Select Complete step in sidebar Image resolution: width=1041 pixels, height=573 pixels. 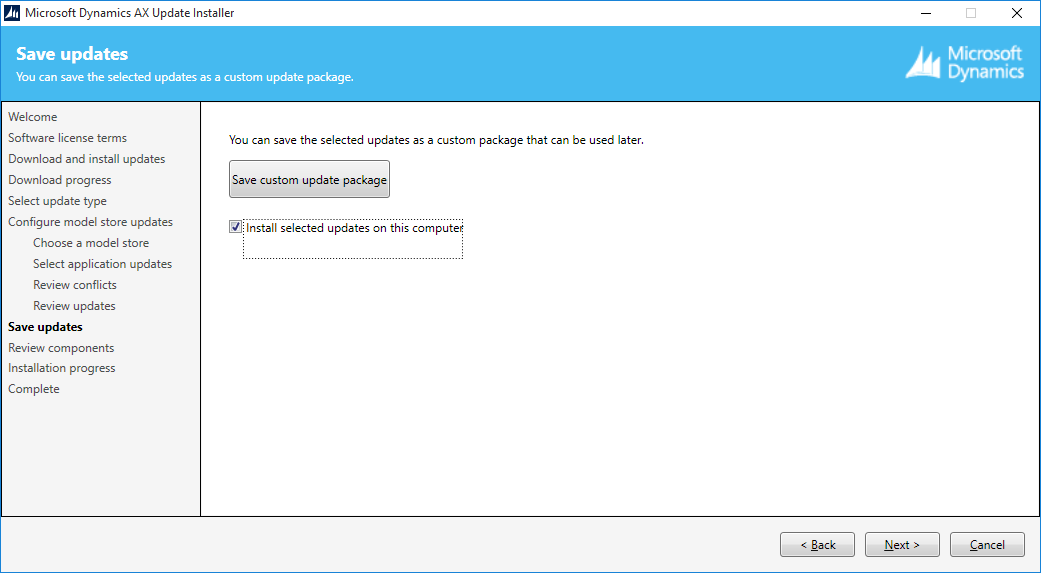(x=34, y=389)
